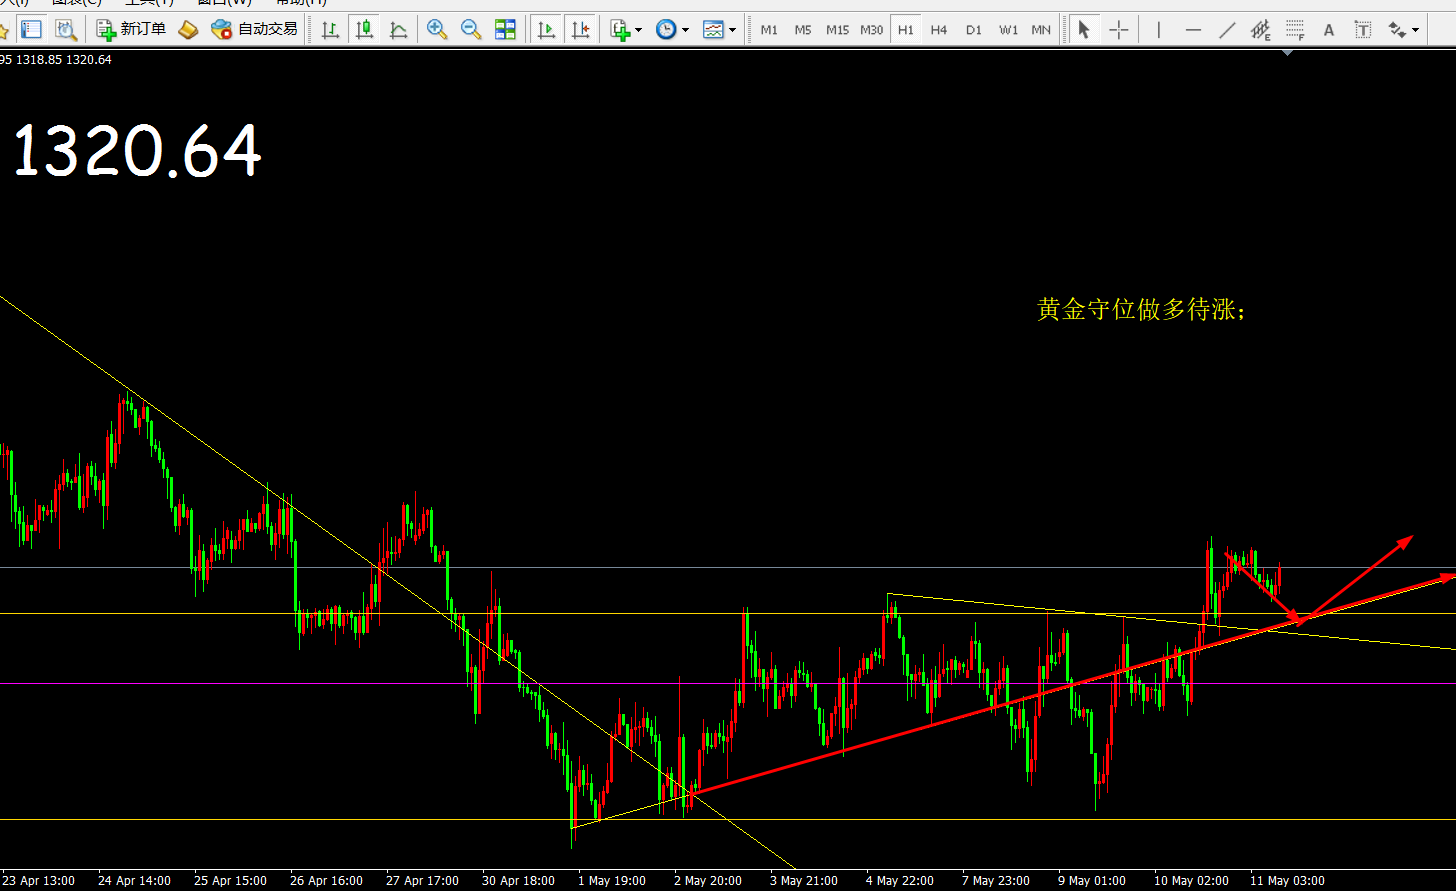Click the add indicators icon
Image resolution: width=1456 pixels, height=891 pixels.
tap(620, 29)
